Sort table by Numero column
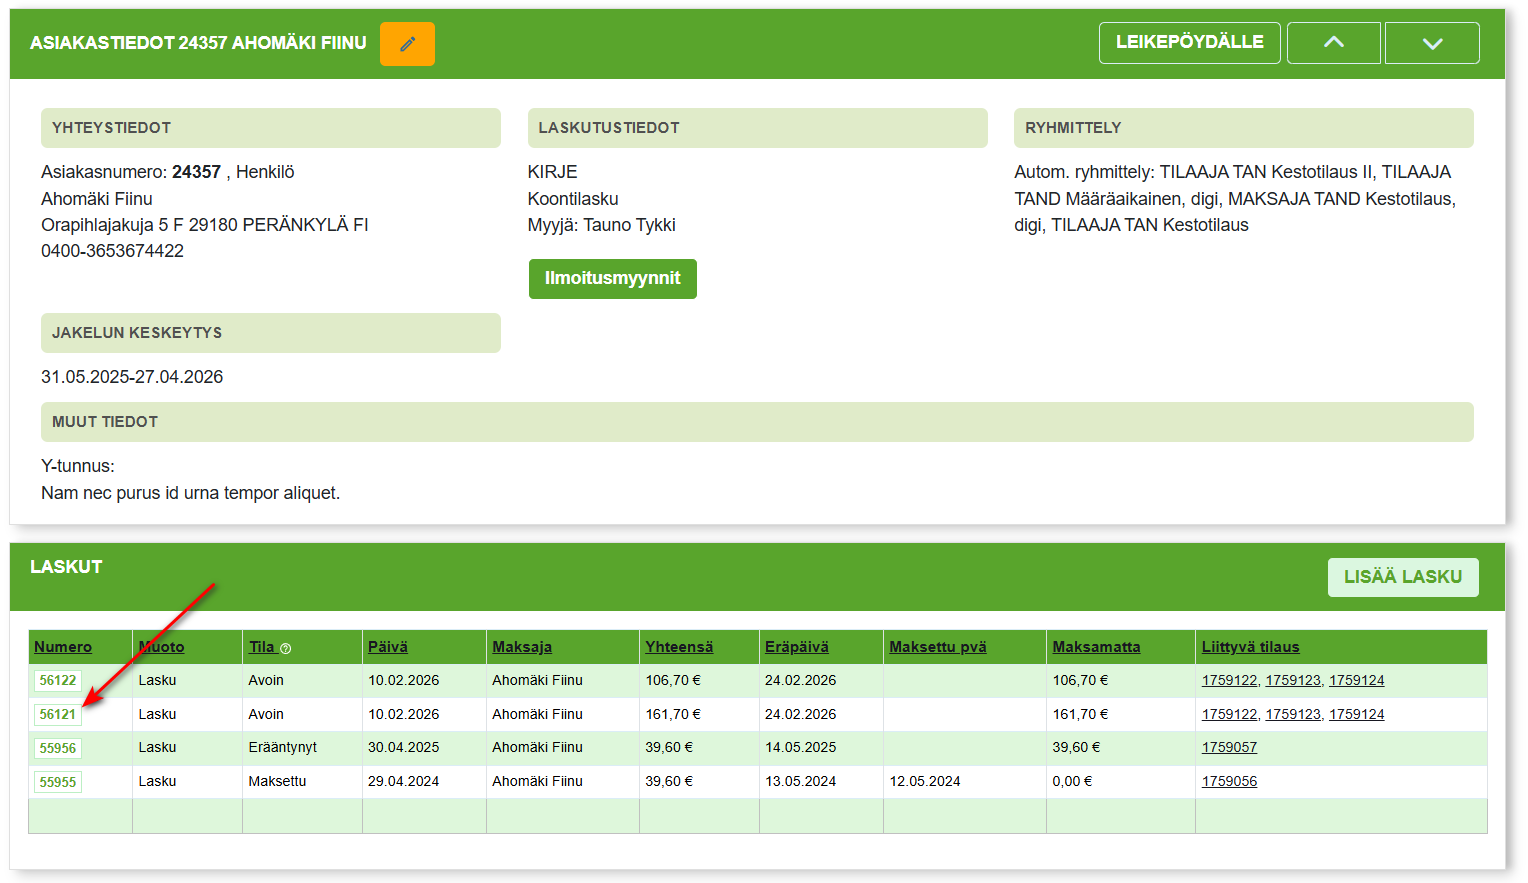Screen dimensions: 1528x883 coord(63,647)
